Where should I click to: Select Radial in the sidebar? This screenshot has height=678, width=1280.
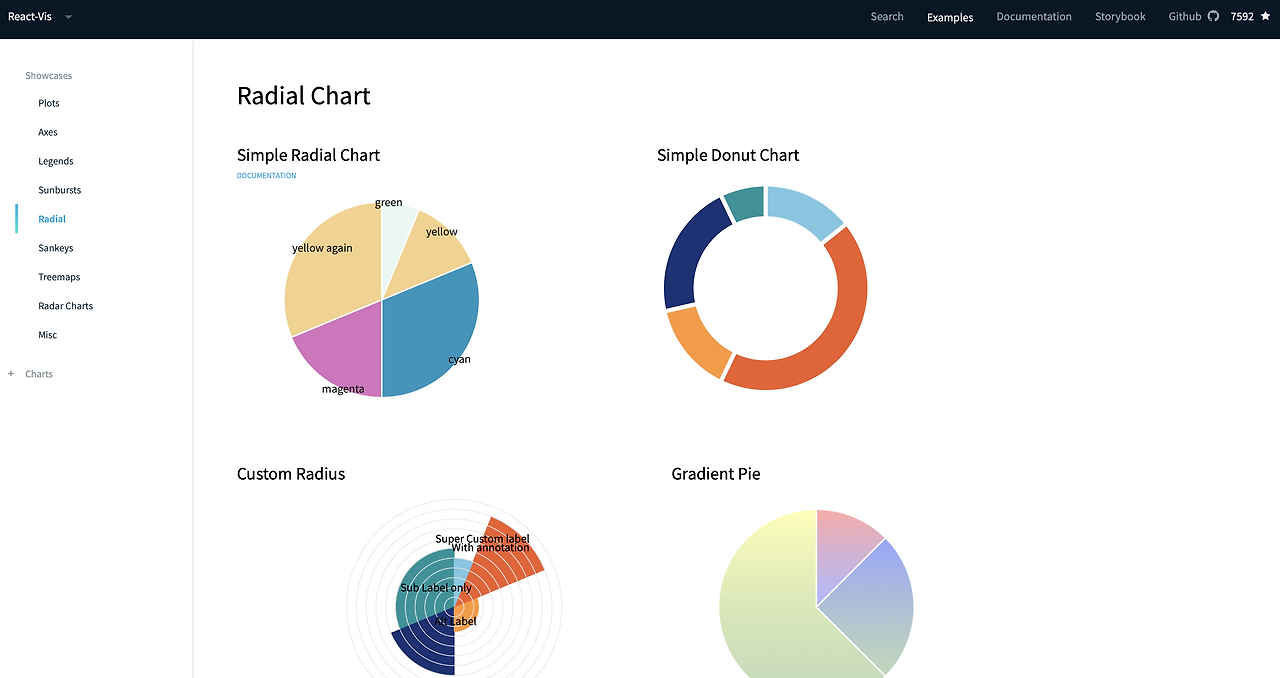pos(52,219)
